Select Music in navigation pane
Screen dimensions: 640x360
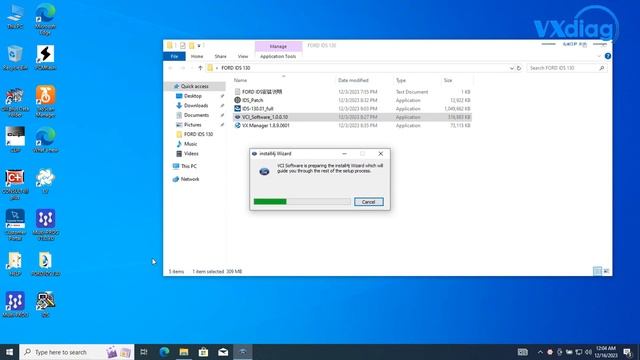pyautogui.click(x=190, y=144)
